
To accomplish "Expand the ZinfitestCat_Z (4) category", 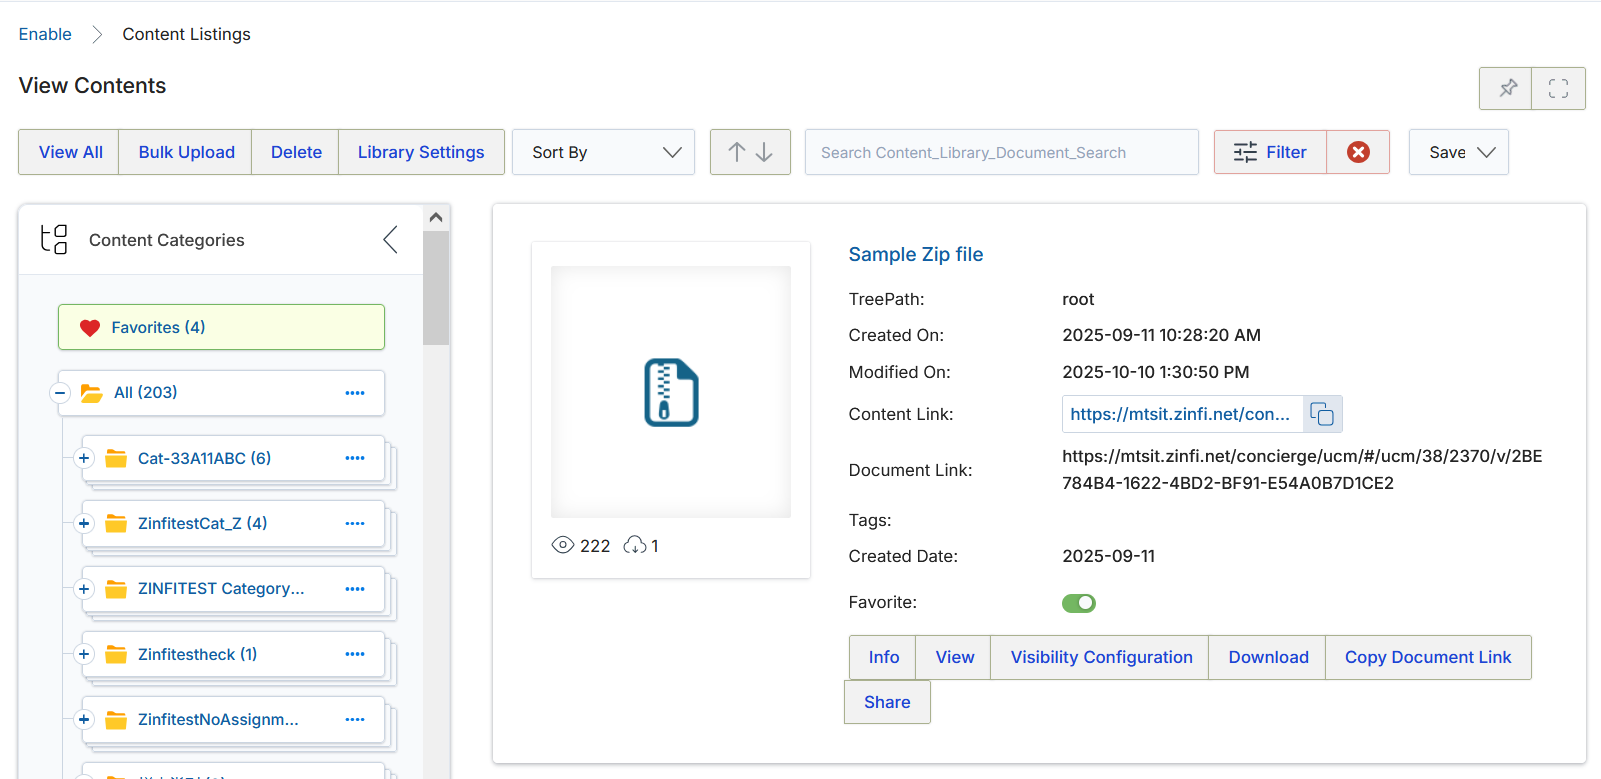I will pyautogui.click(x=84, y=523).
